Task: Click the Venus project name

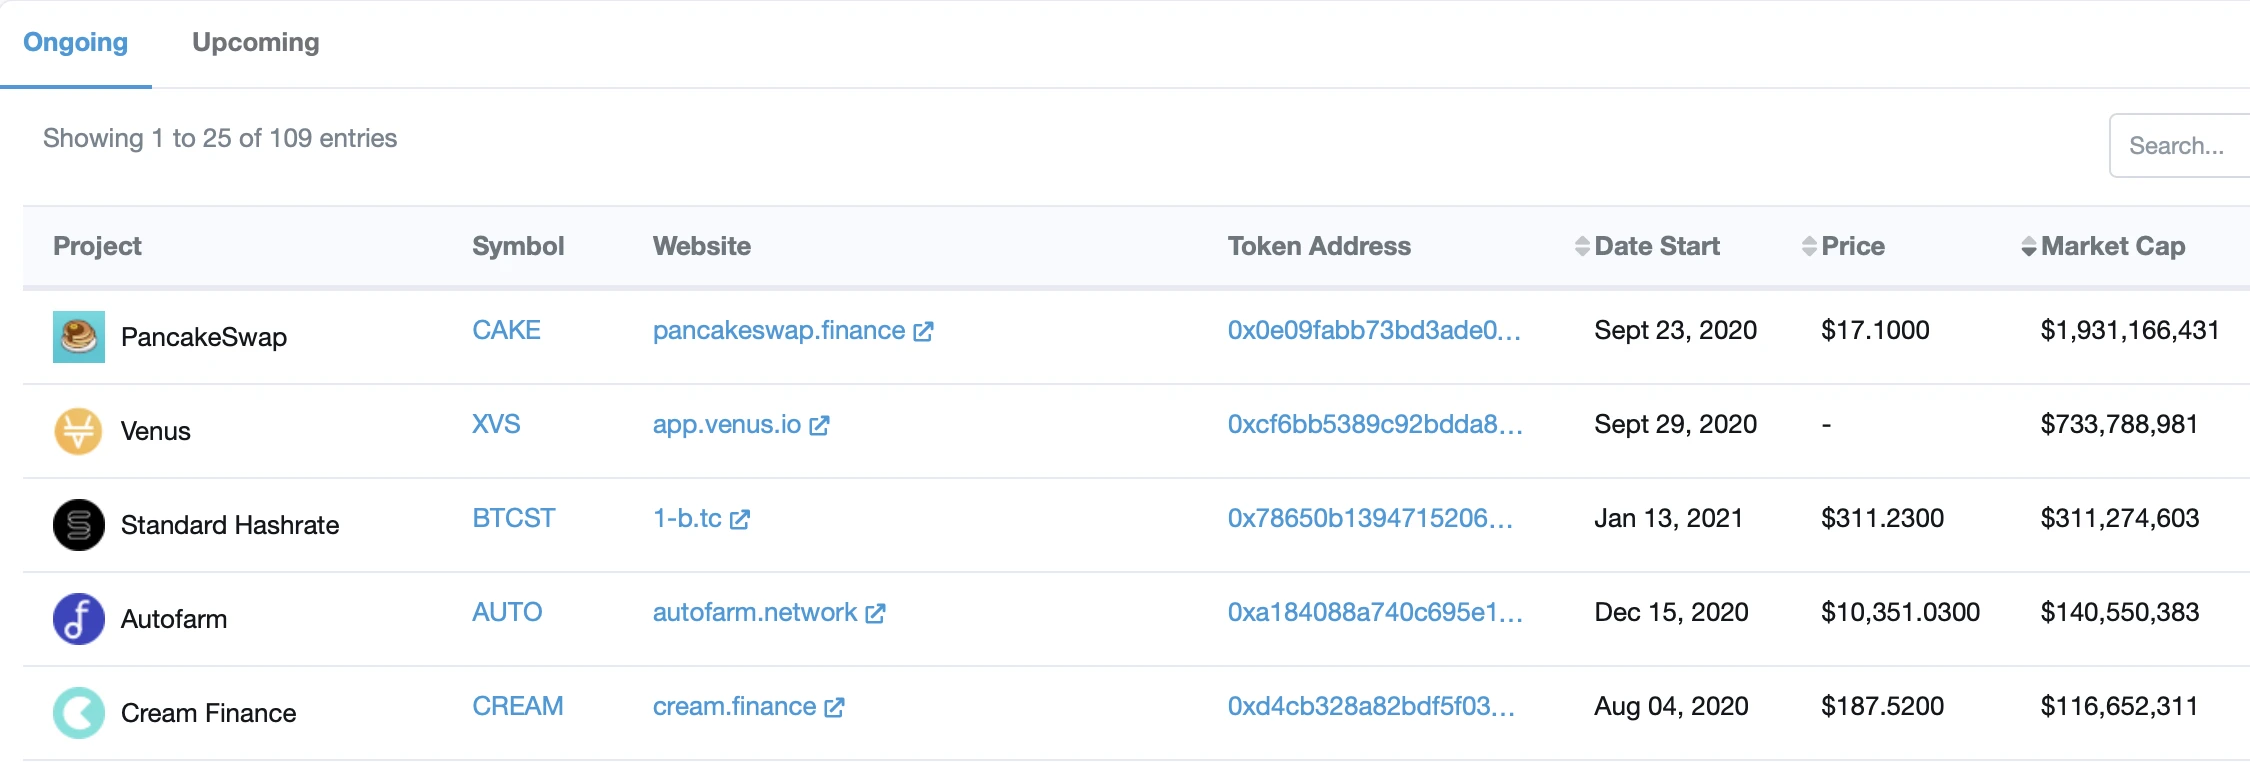Action: (156, 431)
